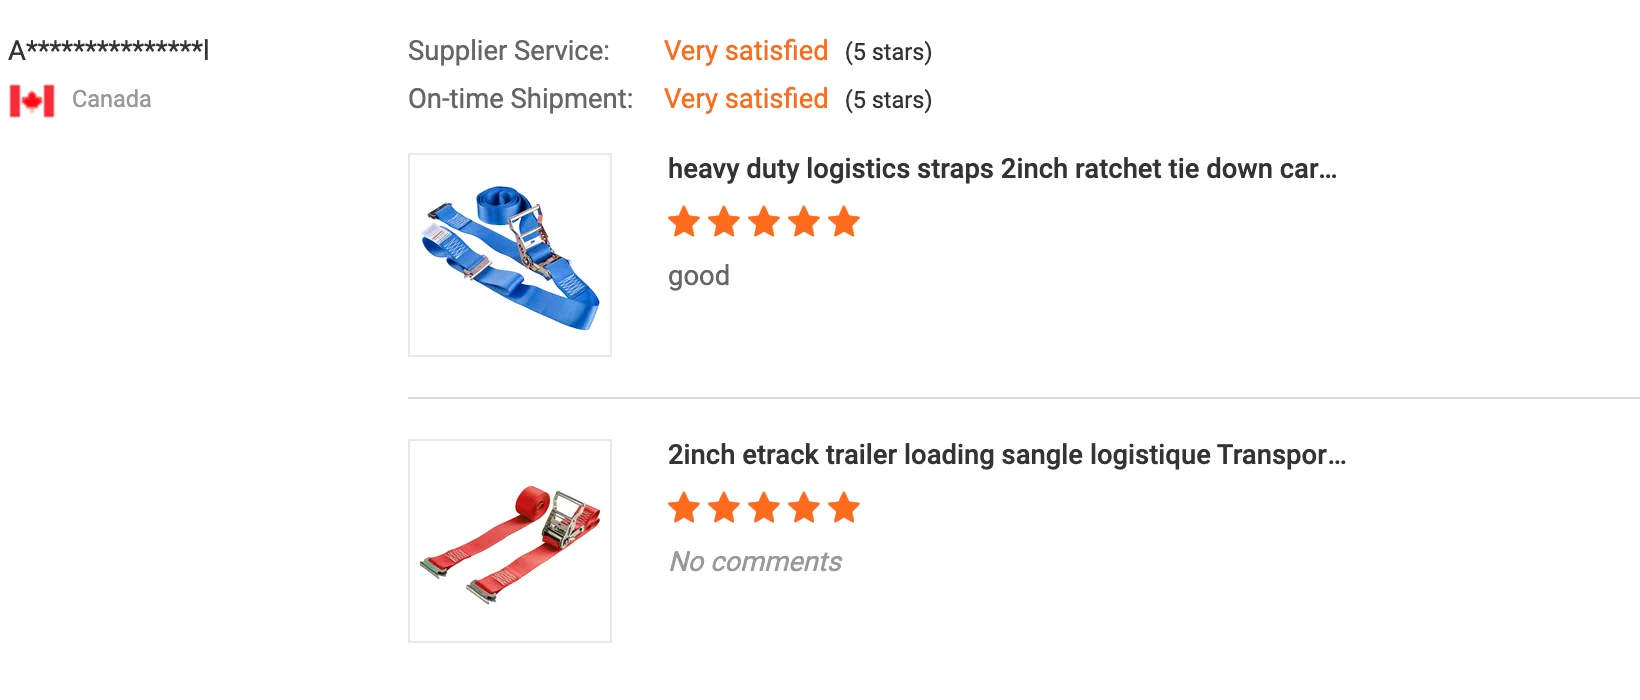Click the Canada country label
This screenshot has width=1640, height=700.
point(112,99)
